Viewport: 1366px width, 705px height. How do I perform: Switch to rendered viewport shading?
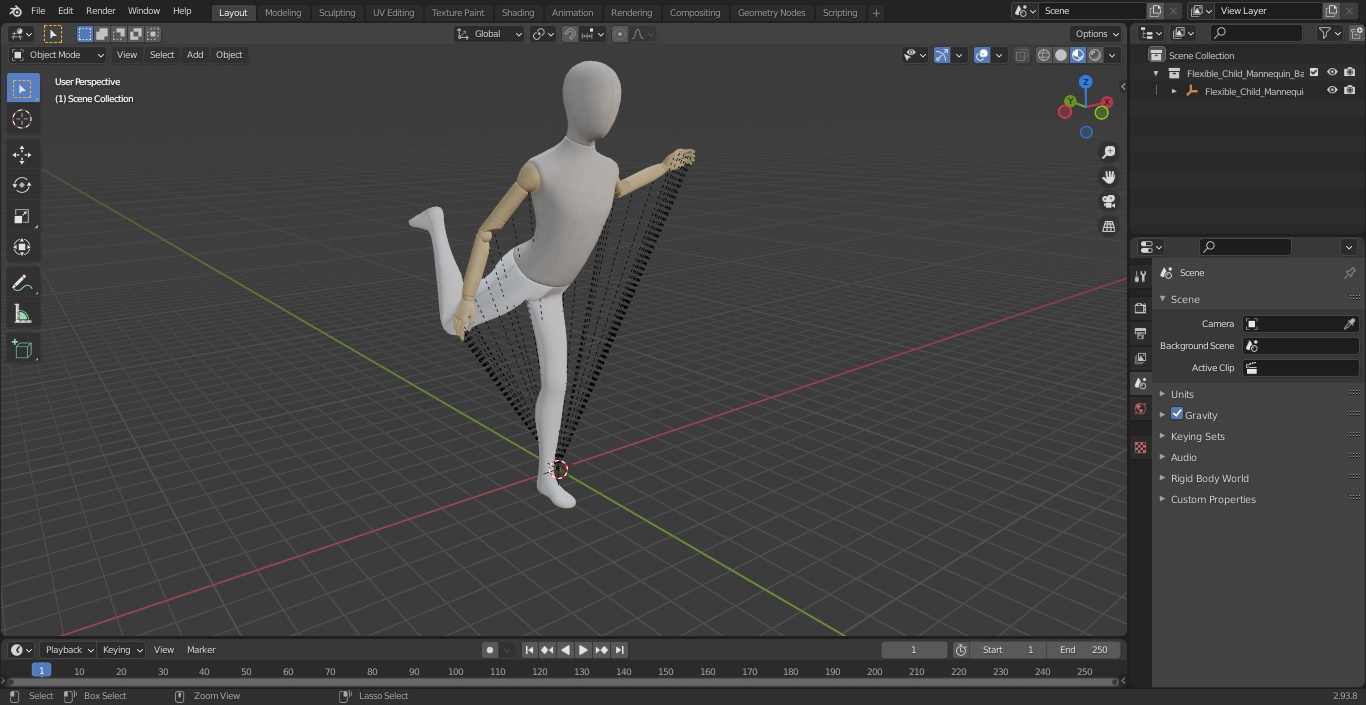tap(1095, 55)
